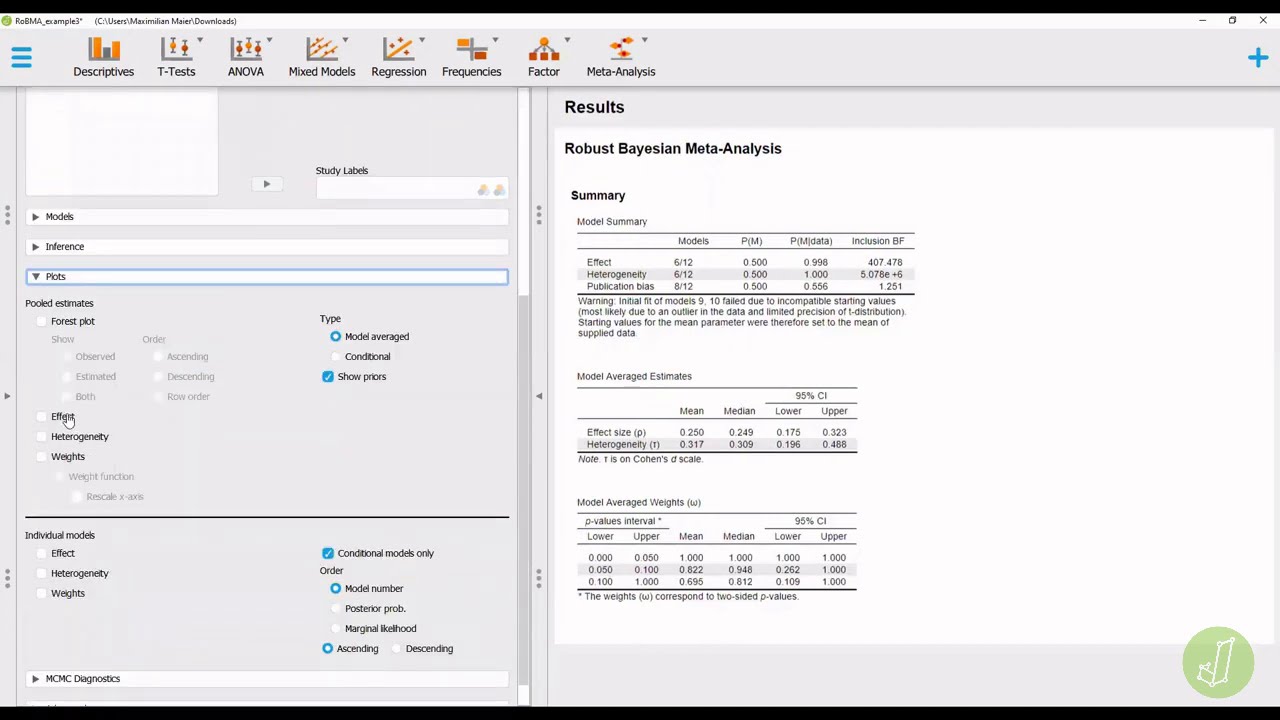Viewport: 1280px width, 720px height.
Task: Select the Conditional type option
Action: click(x=336, y=356)
